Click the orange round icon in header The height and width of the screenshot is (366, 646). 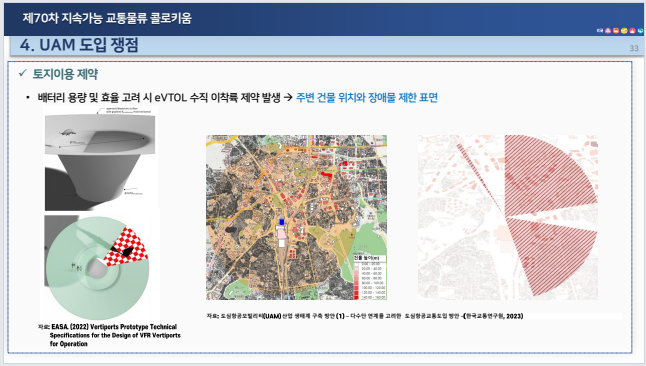(x=616, y=31)
